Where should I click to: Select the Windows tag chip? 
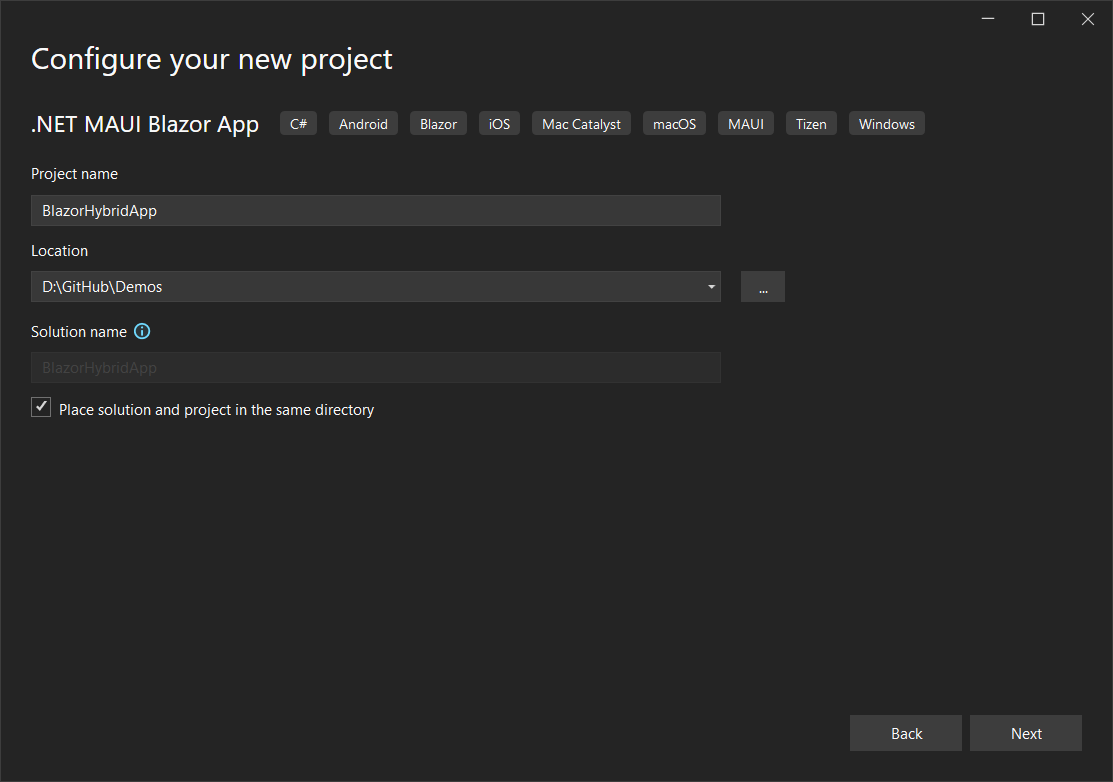click(886, 123)
